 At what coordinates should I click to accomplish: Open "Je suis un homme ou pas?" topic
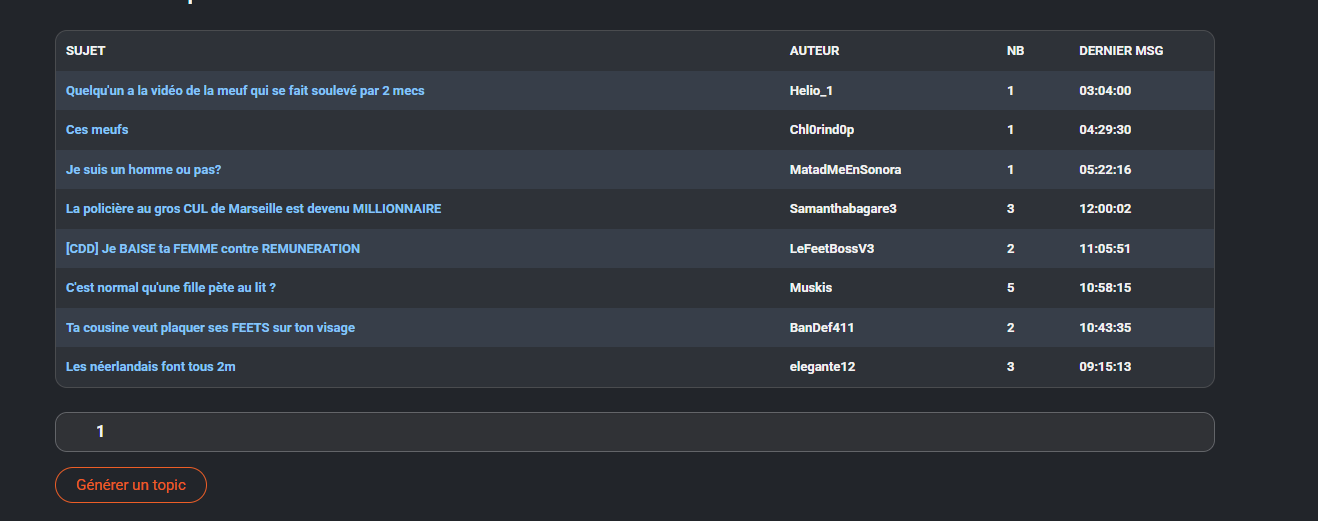[x=143, y=170]
